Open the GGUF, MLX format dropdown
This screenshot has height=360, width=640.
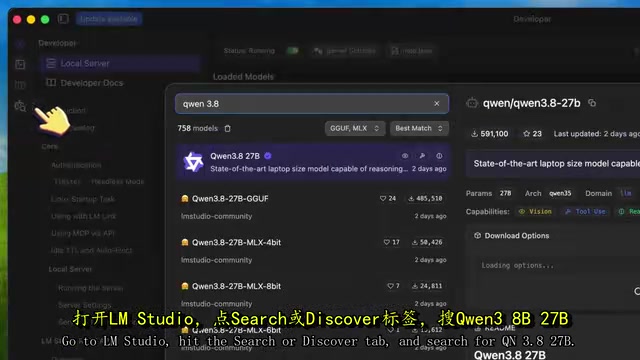coord(355,129)
